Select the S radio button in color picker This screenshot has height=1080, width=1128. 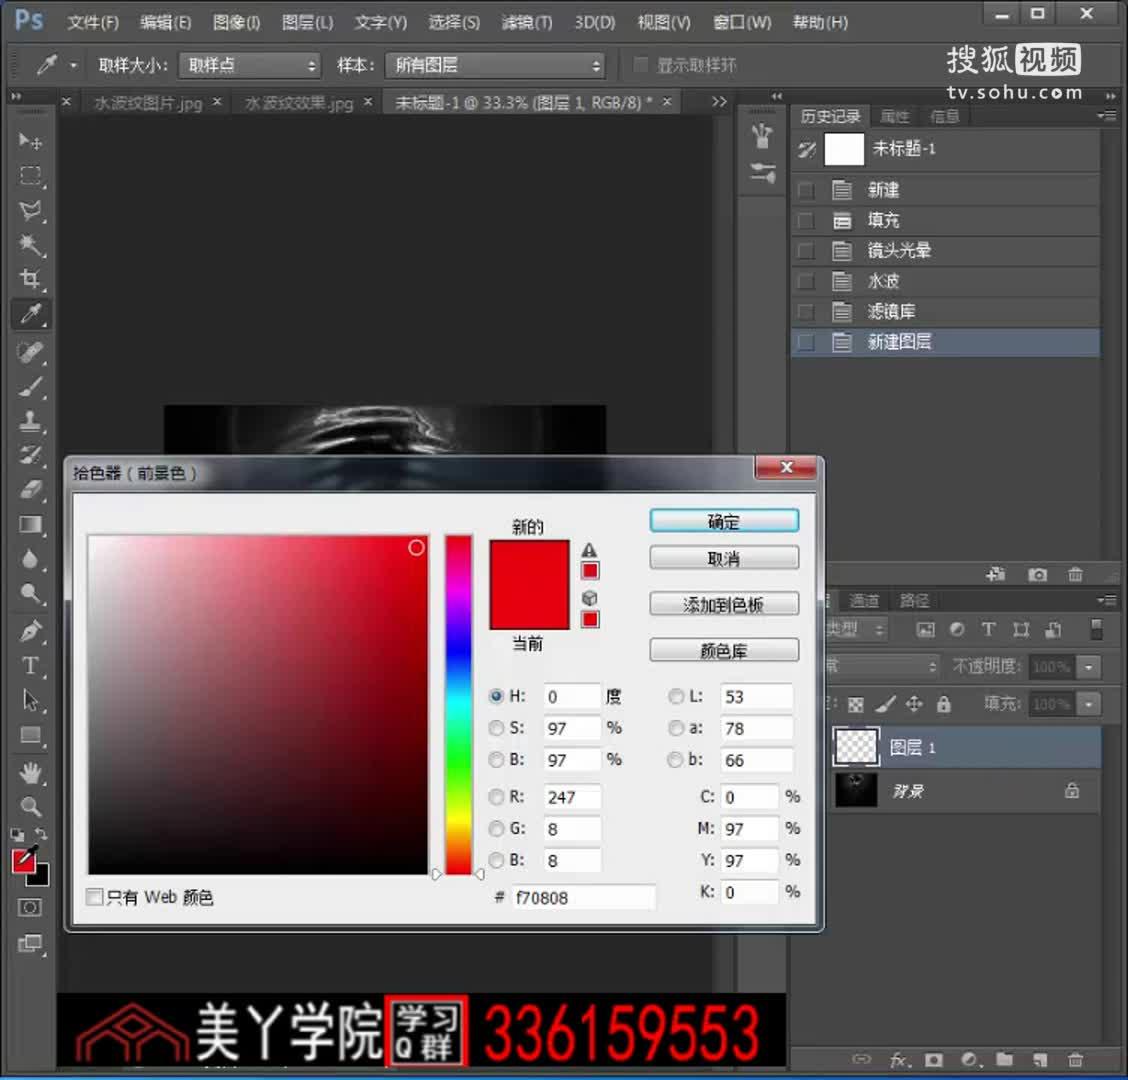(x=497, y=728)
